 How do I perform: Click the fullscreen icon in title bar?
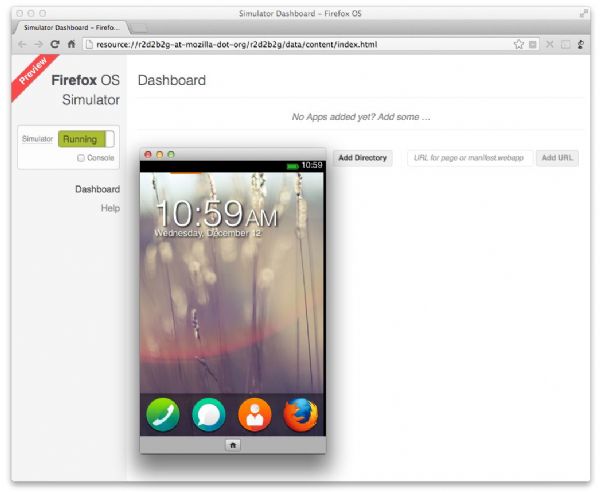pyautogui.click(x=584, y=13)
